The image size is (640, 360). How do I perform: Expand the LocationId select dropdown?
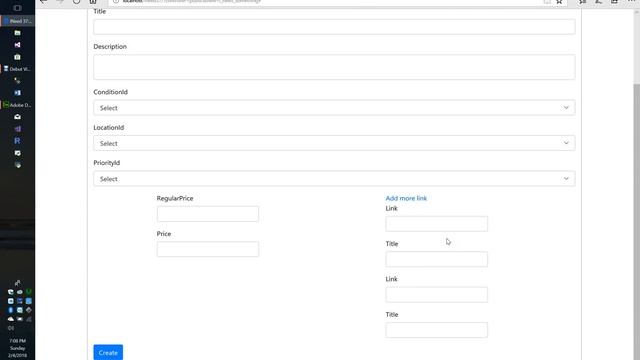coord(334,143)
